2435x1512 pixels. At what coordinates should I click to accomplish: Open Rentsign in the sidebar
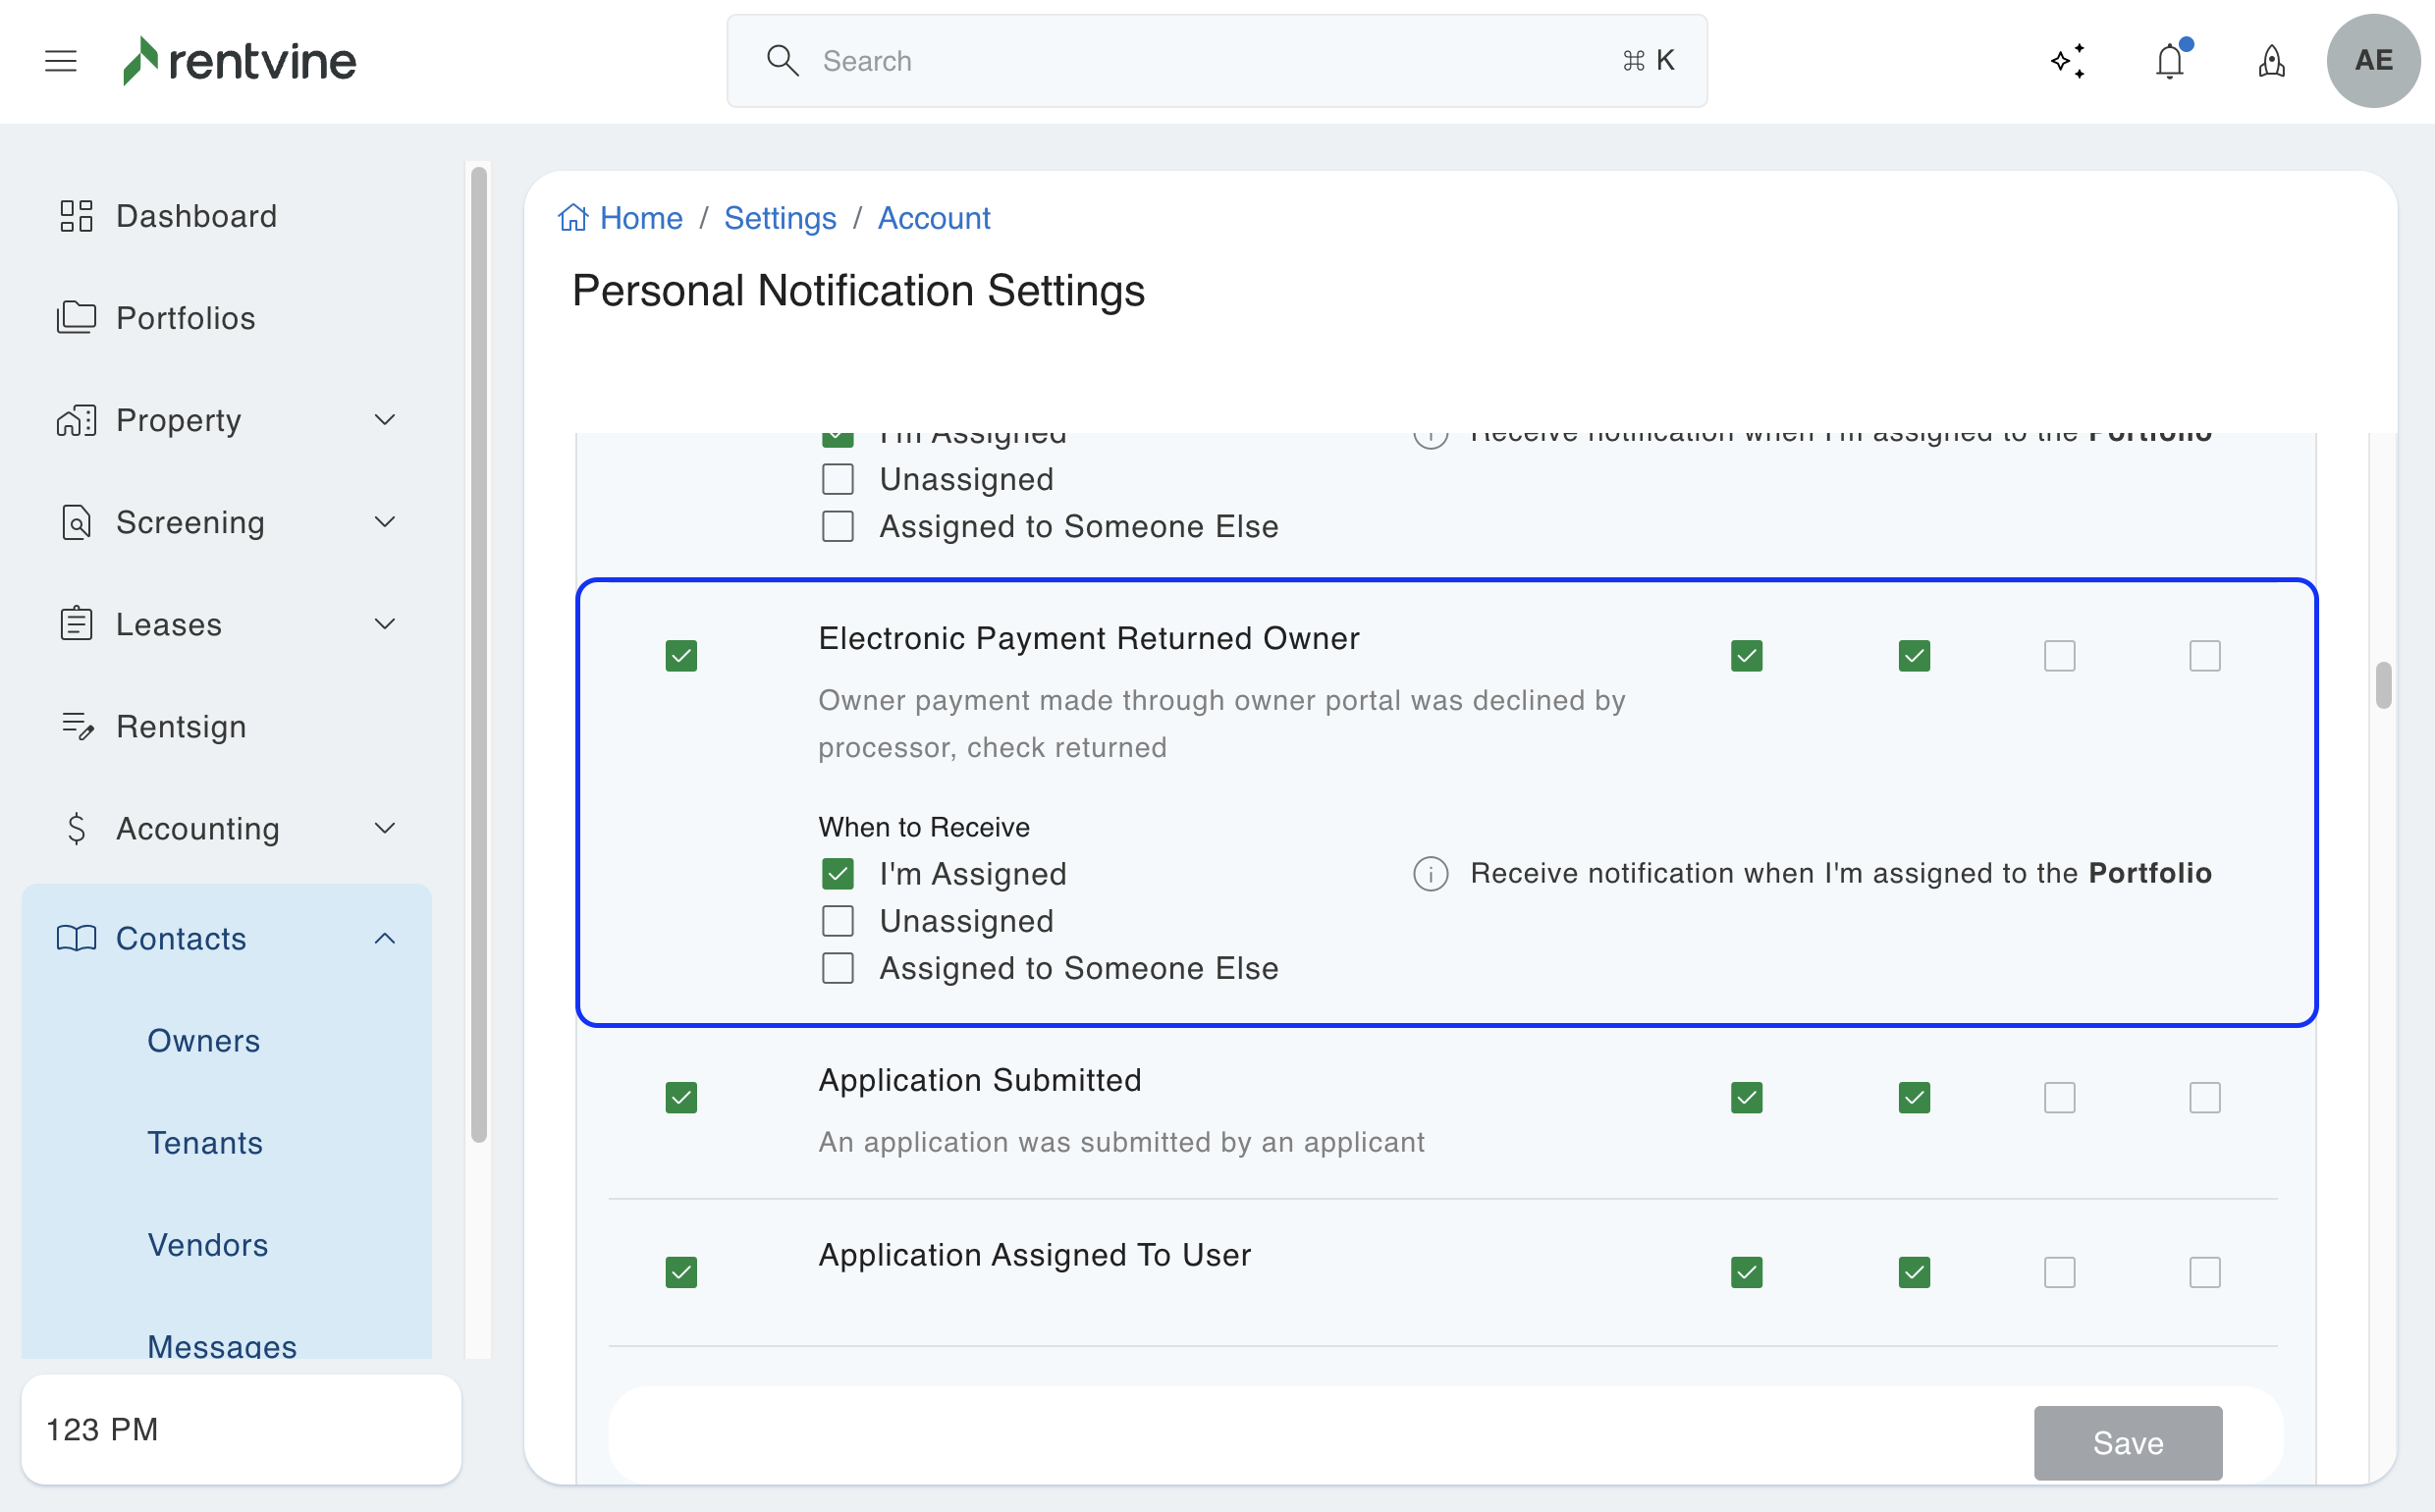tap(181, 726)
